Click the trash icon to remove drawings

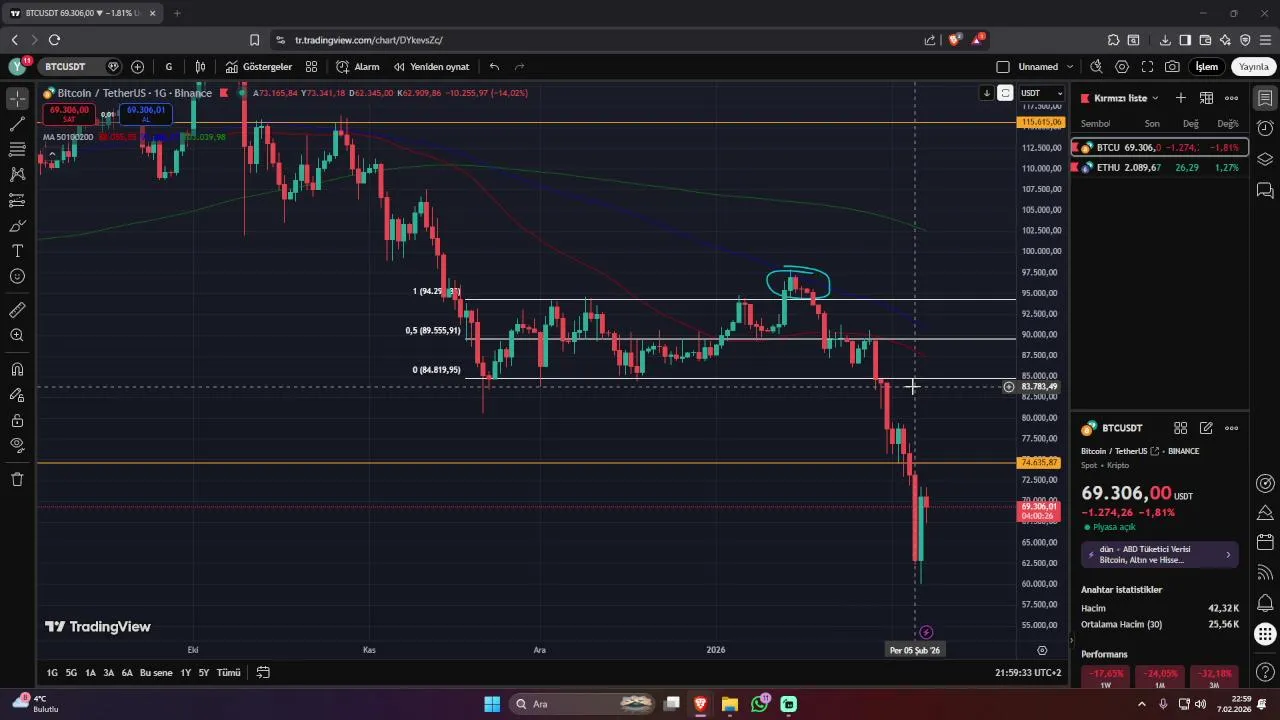pyautogui.click(x=17, y=479)
